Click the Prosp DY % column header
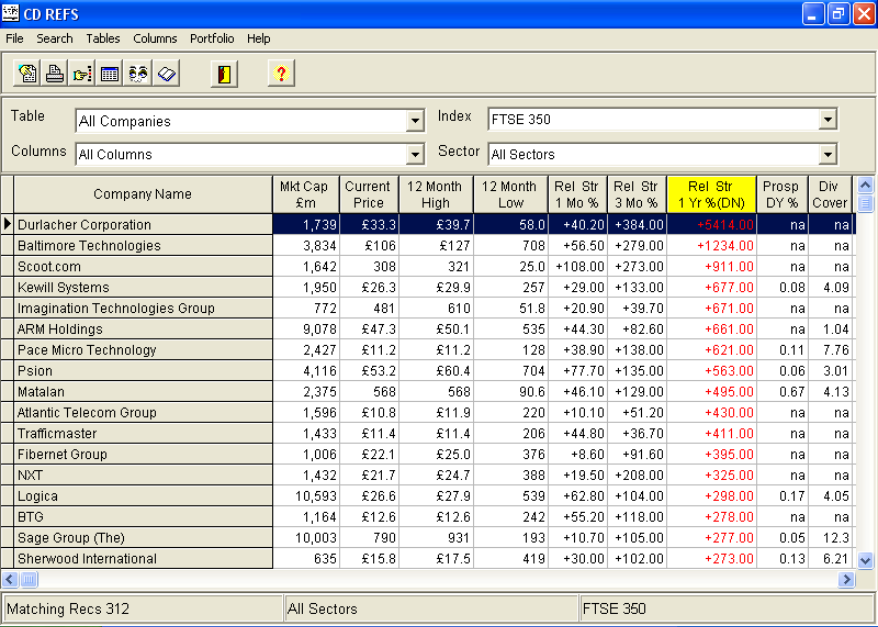Image resolution: width=878 pixels, height=627 pixels. 782,194
